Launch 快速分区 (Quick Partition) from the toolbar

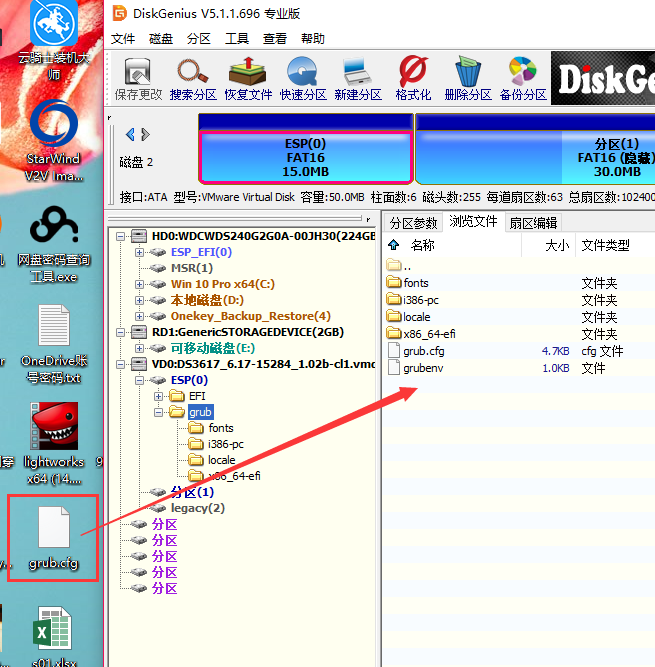tap(303, 78)
